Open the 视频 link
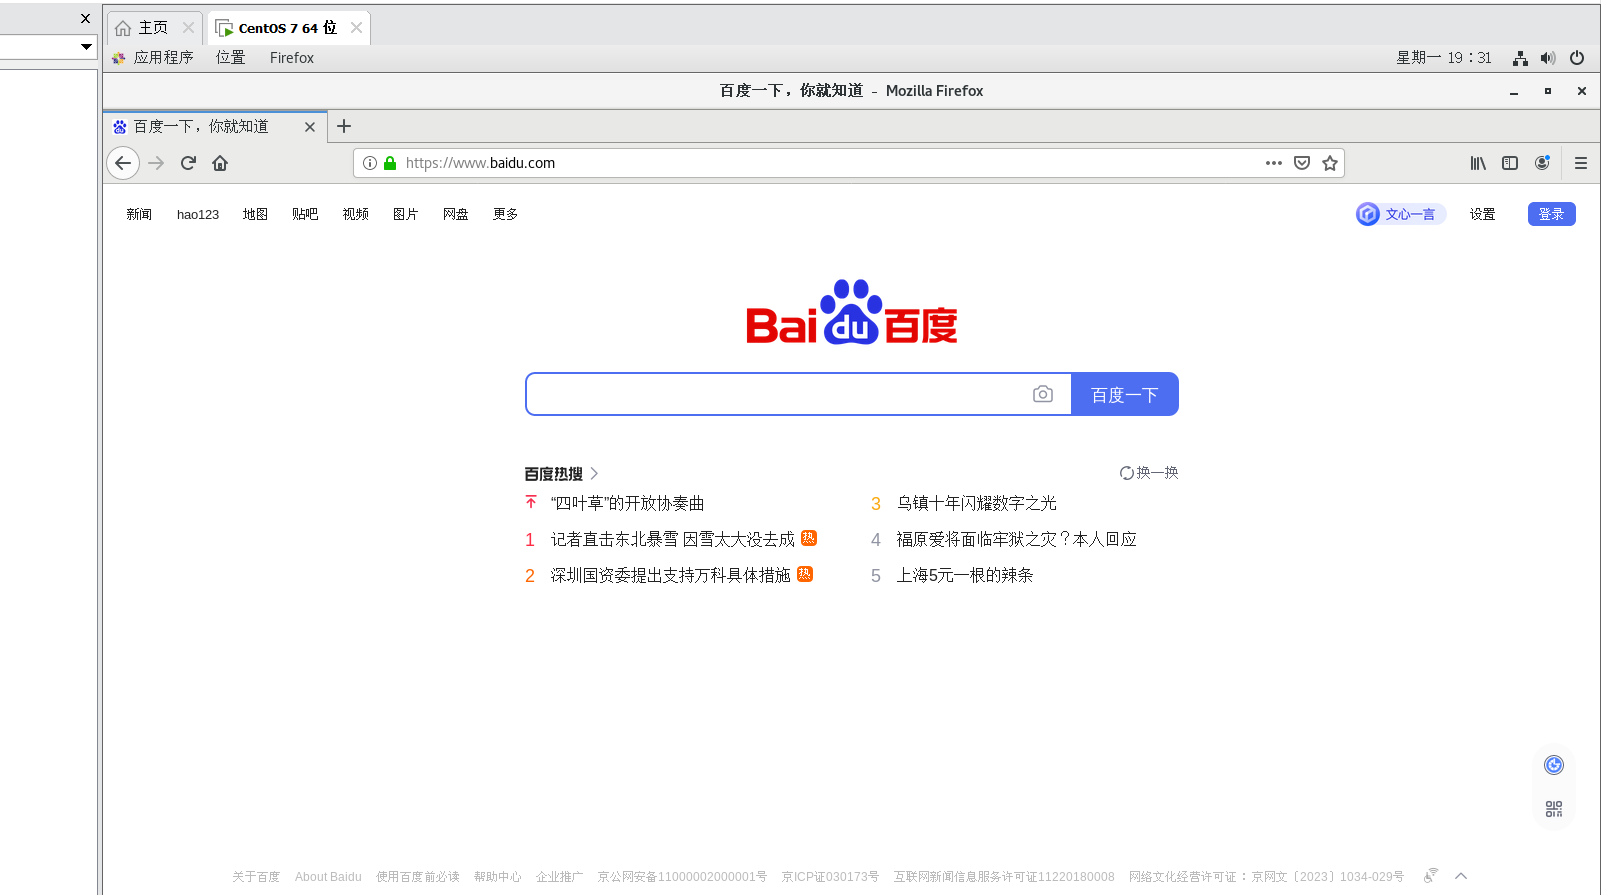Screen dimensions: 1601x895 point(356,214)
